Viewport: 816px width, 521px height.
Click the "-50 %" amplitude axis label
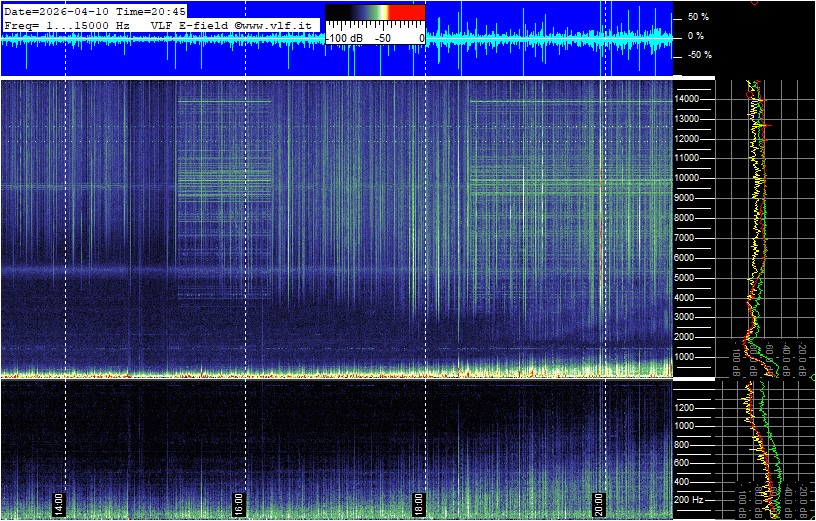[x=698, y=55]
